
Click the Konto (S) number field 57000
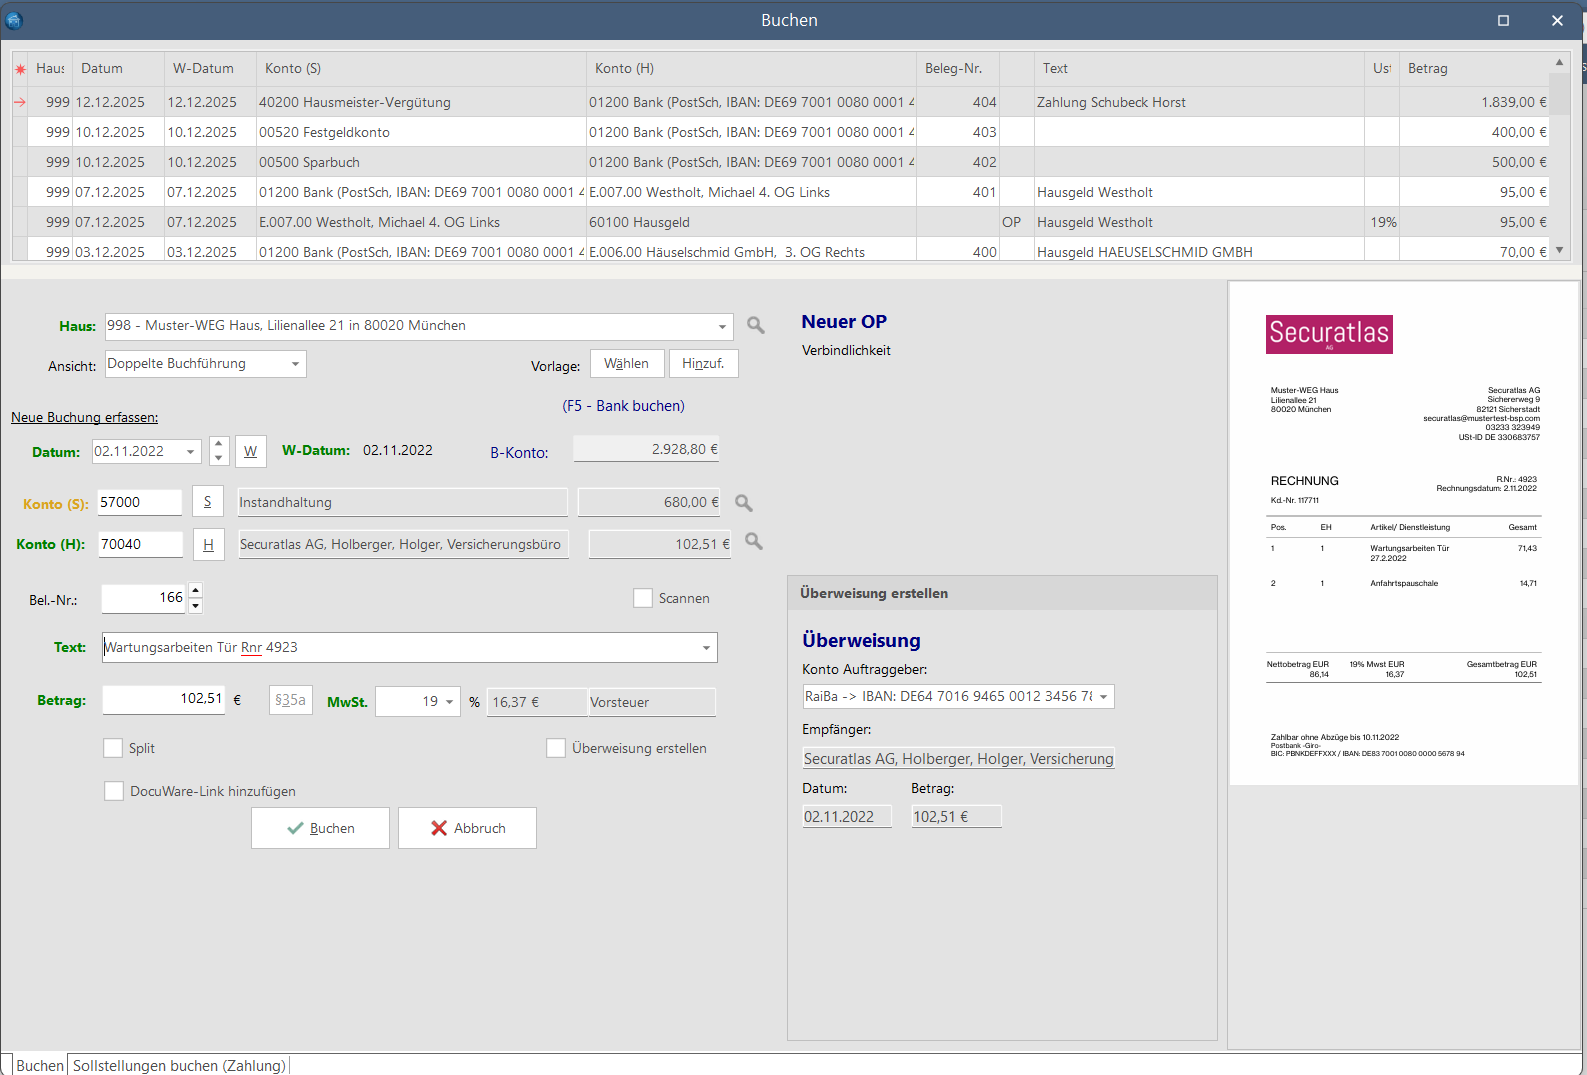pyautogui.click(x=139, y=502)
